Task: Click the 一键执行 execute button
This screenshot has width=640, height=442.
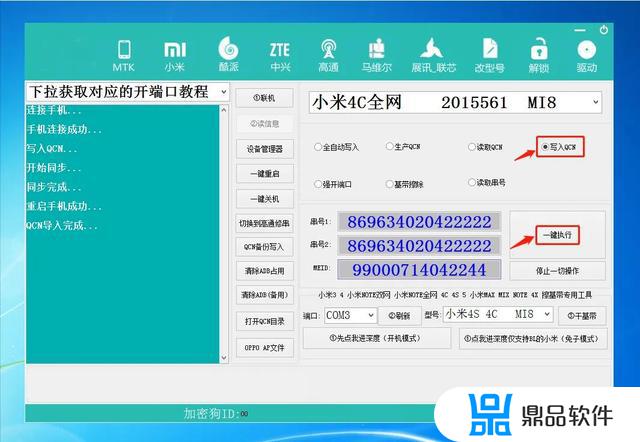Action: click(x=558, y=235)
